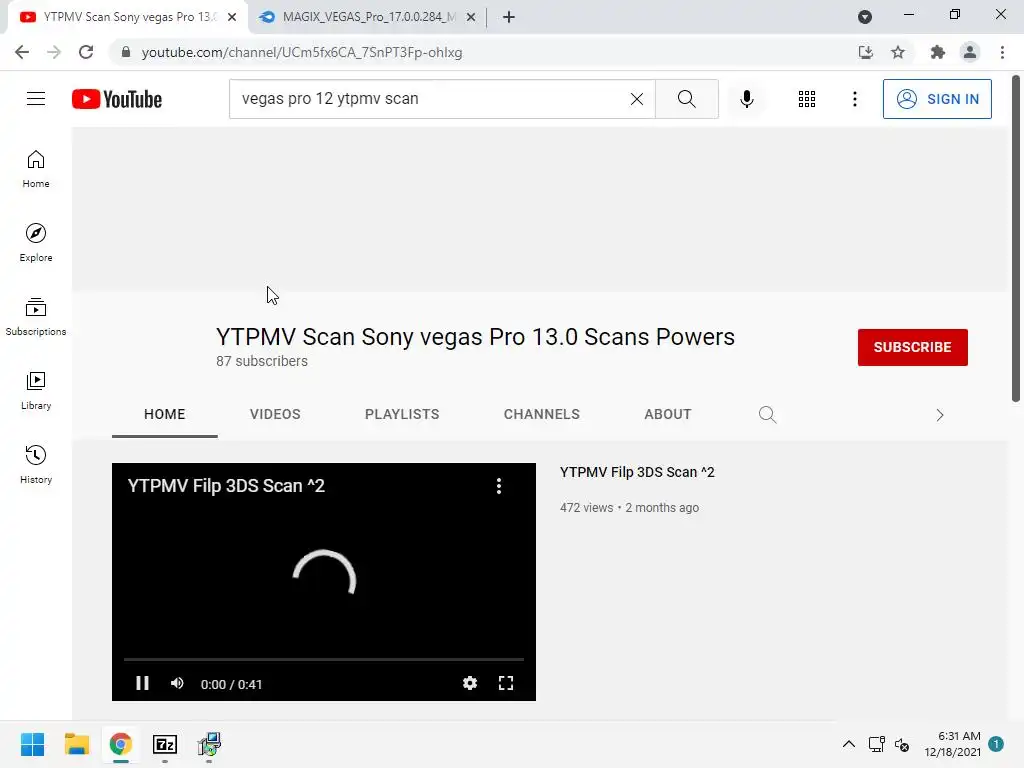Search within the channel magnifier icon
This screenshot has height=768, width=1024.
pos(767,415)
